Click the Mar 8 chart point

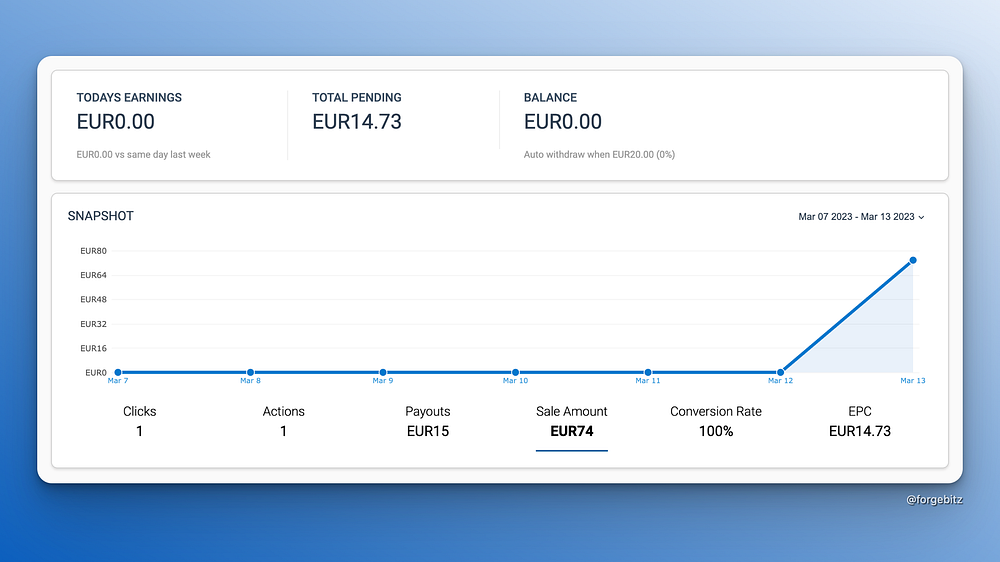point(251,373)
